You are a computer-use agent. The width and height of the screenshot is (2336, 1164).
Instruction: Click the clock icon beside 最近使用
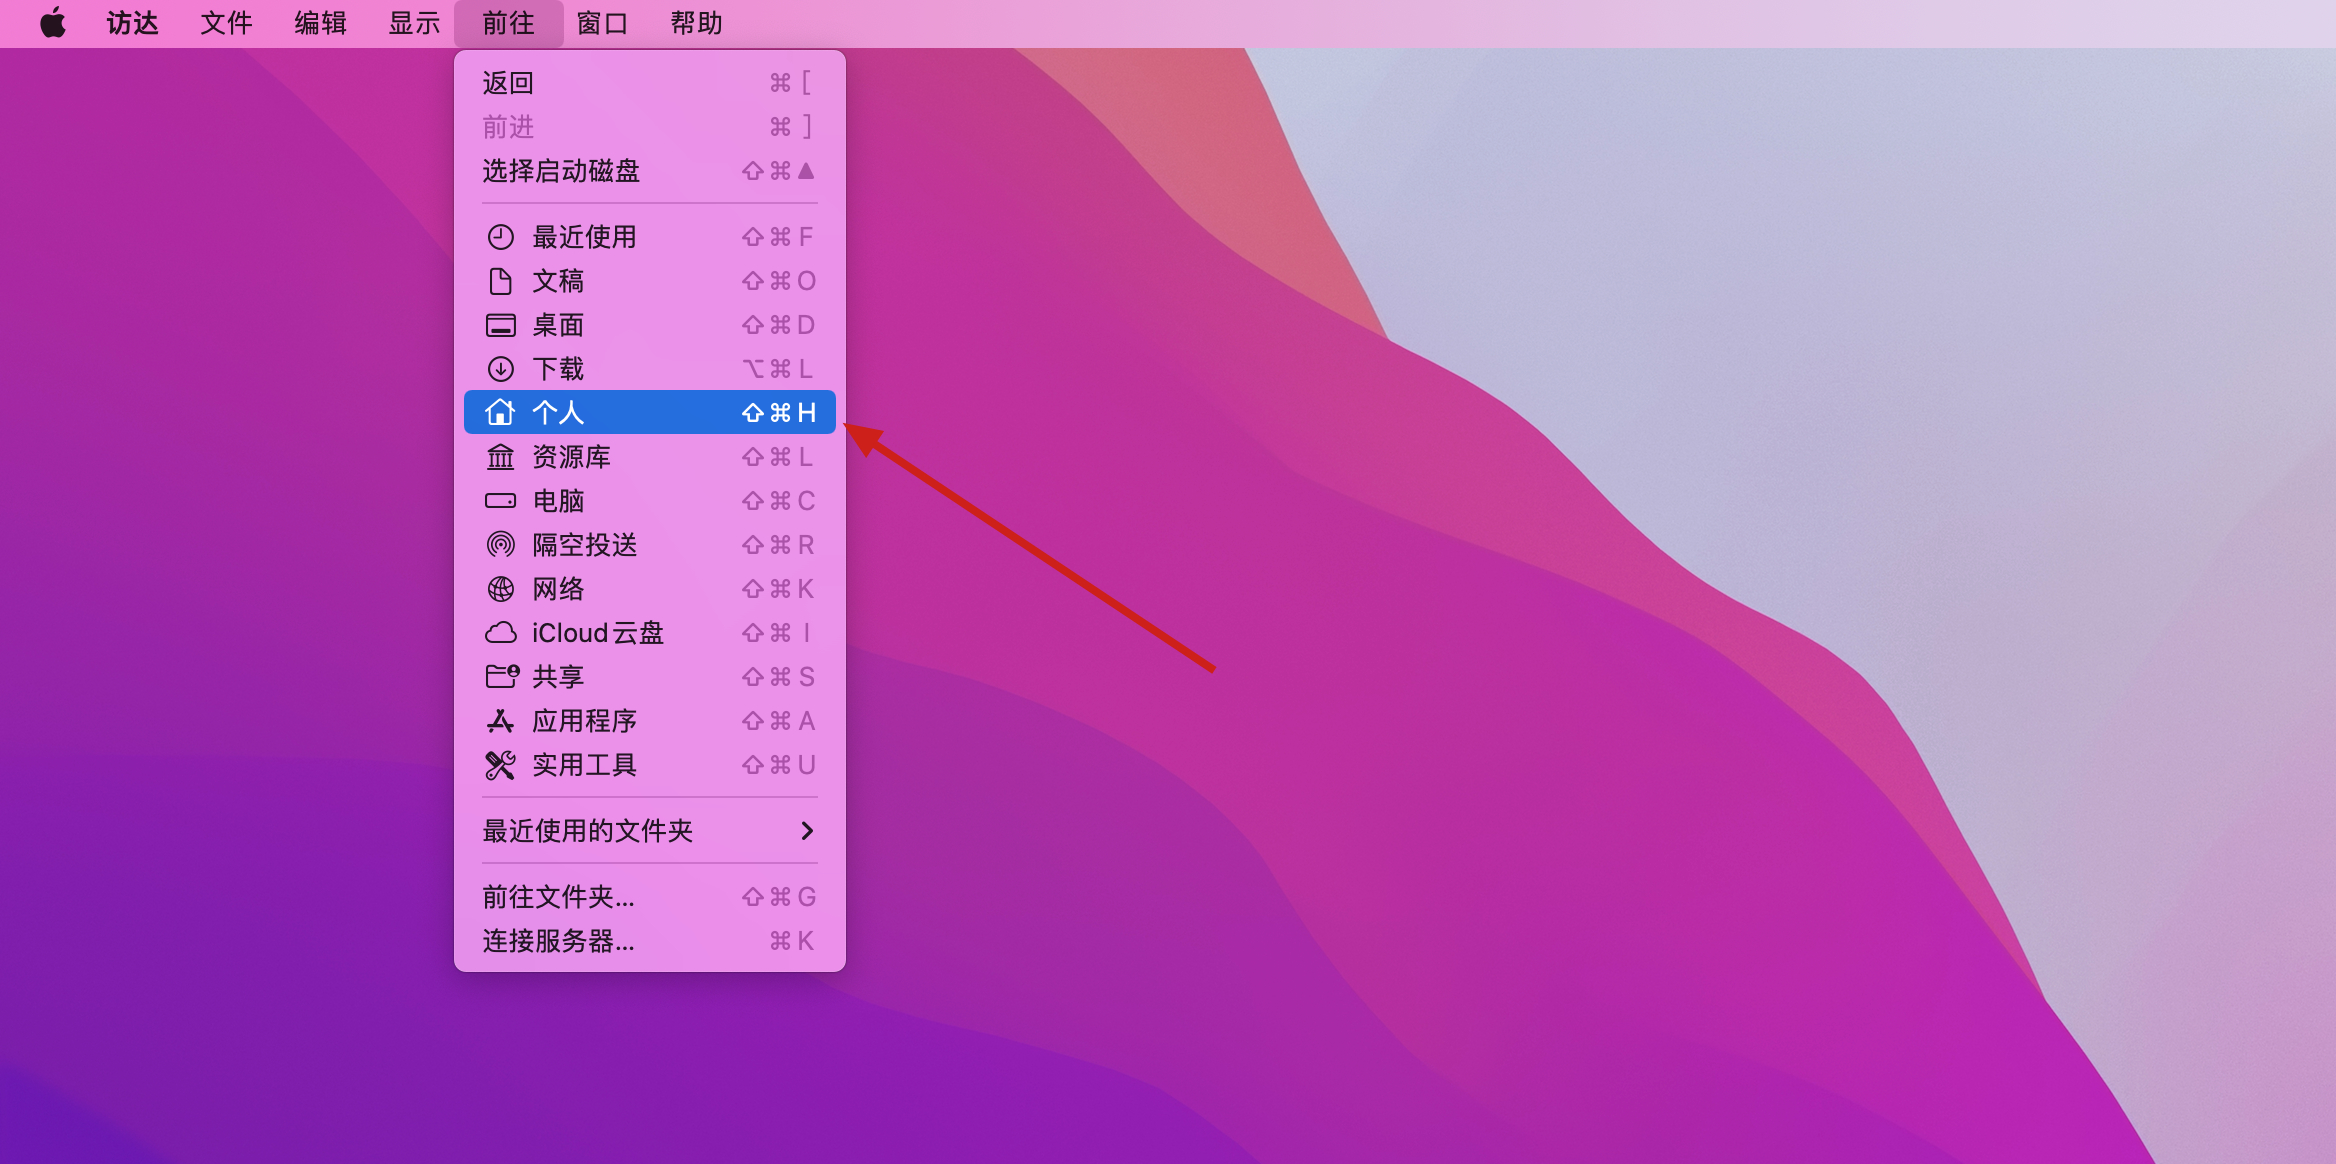pos(500,237)
